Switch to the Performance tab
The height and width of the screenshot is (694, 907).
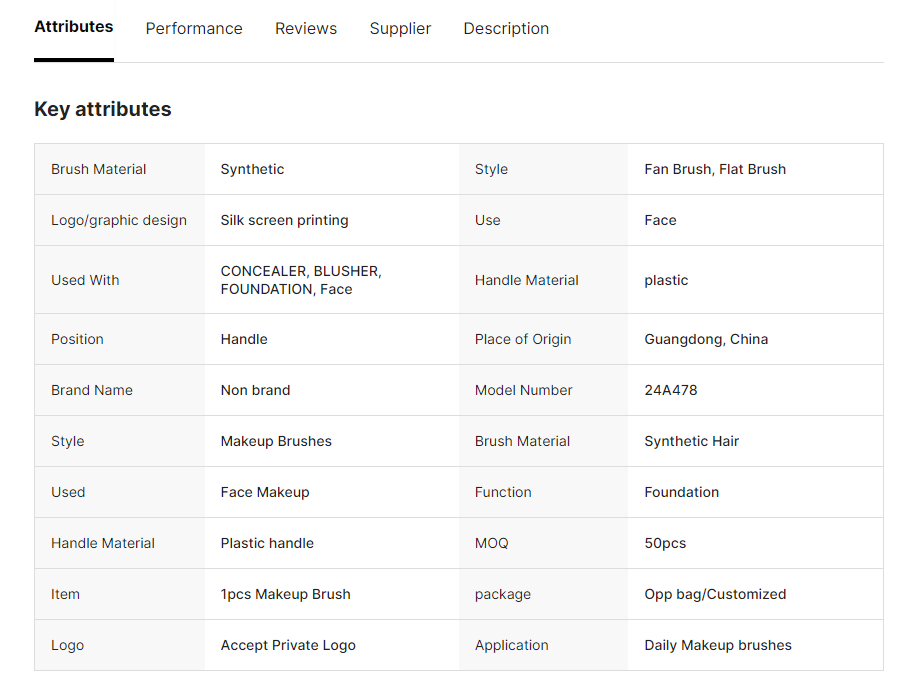tap(194, 28)
